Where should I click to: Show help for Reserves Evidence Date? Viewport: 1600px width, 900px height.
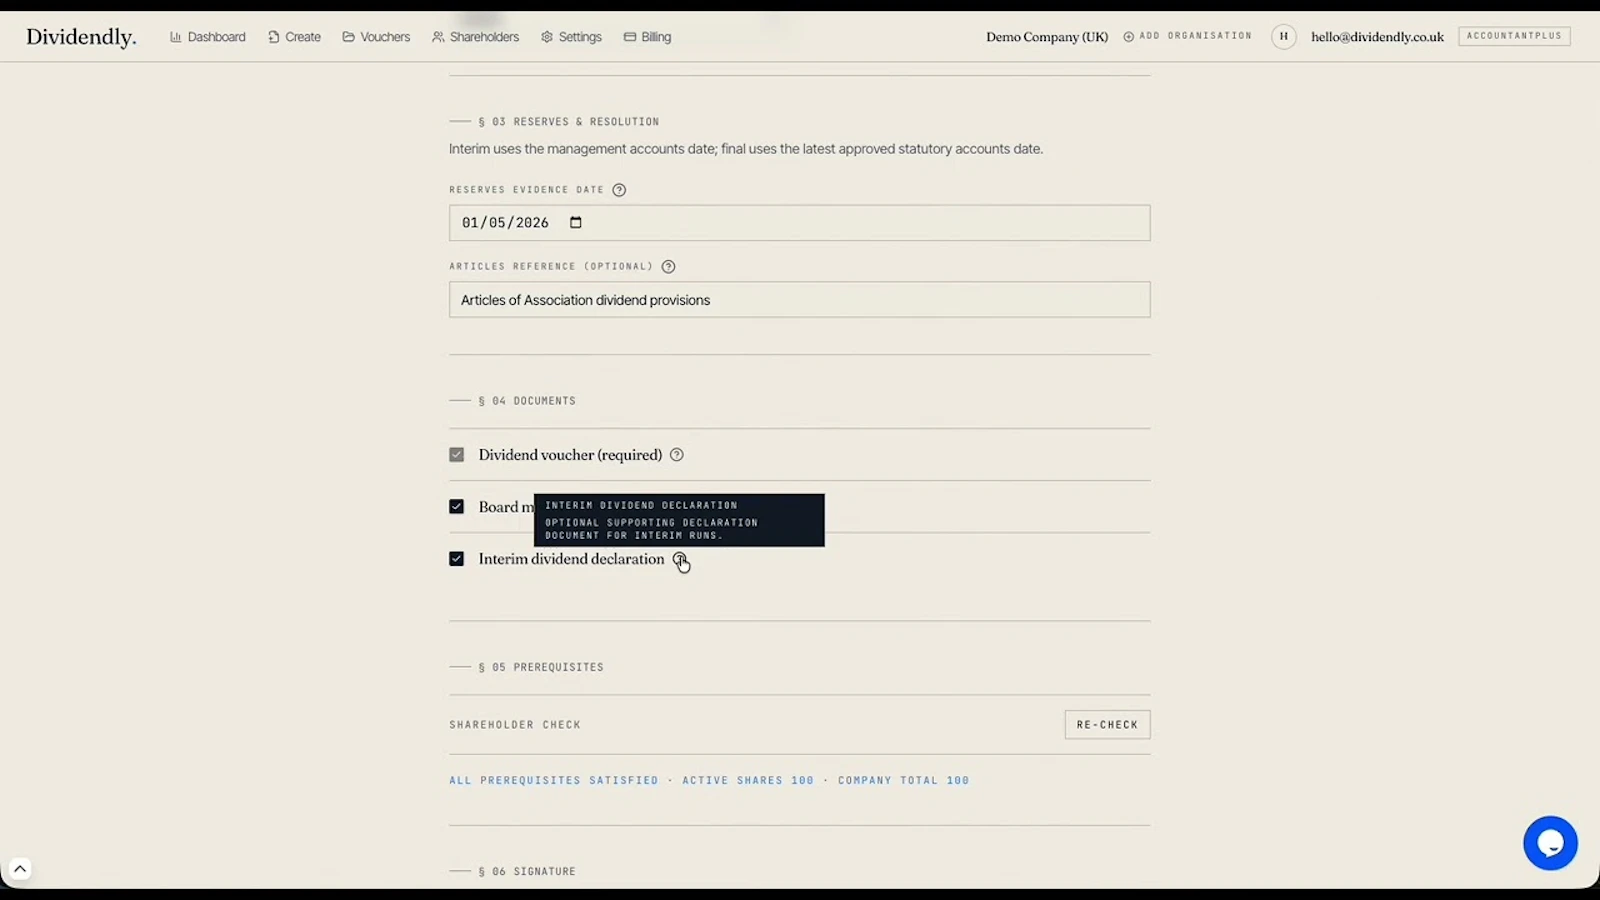click(x=619, y=190)
